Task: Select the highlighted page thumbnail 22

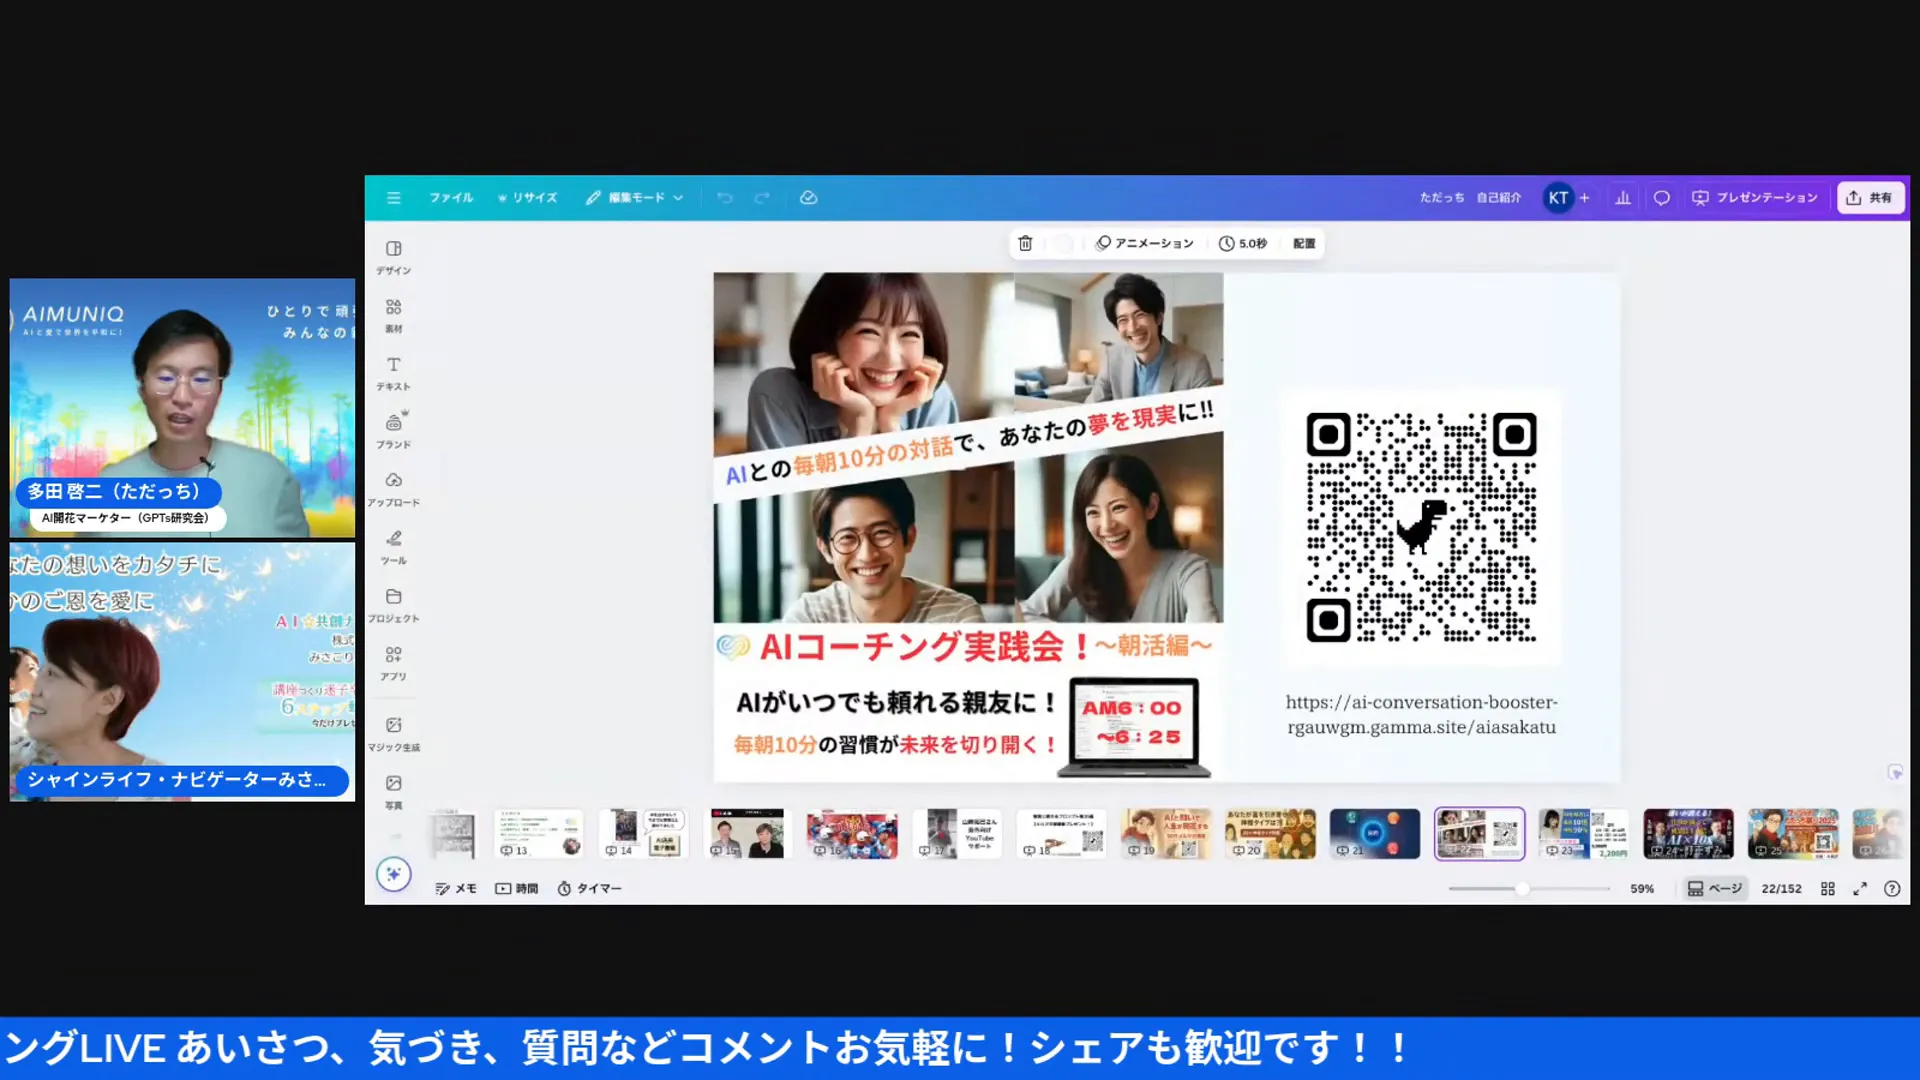Action: (x=1479, y=834)
